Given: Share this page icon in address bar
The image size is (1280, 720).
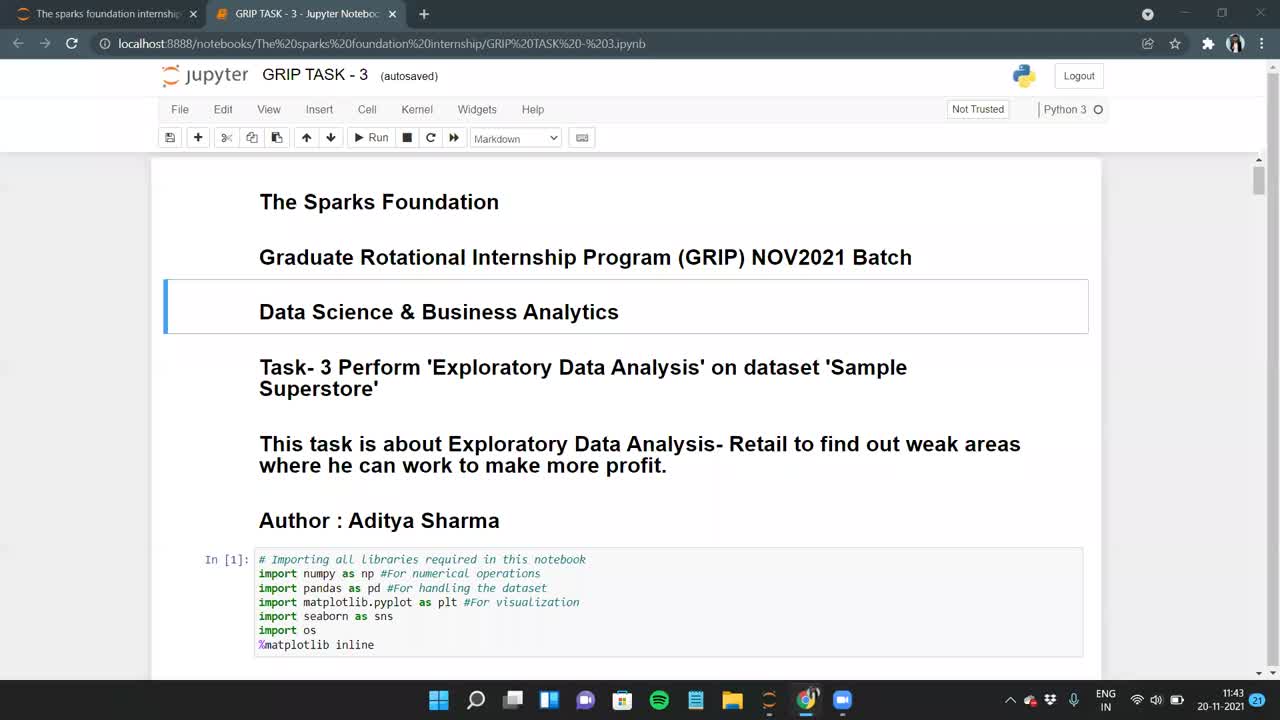Looking at the screenshot, I should pos(1148,44).
